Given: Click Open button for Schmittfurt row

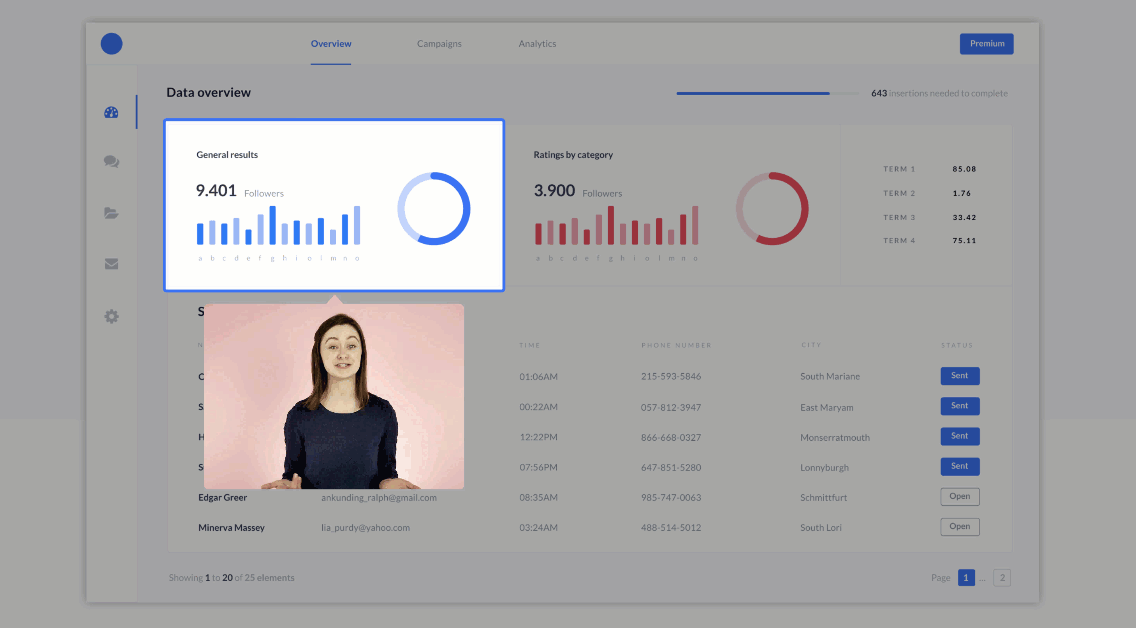Looking at the screenshot, I should (959, 496).
